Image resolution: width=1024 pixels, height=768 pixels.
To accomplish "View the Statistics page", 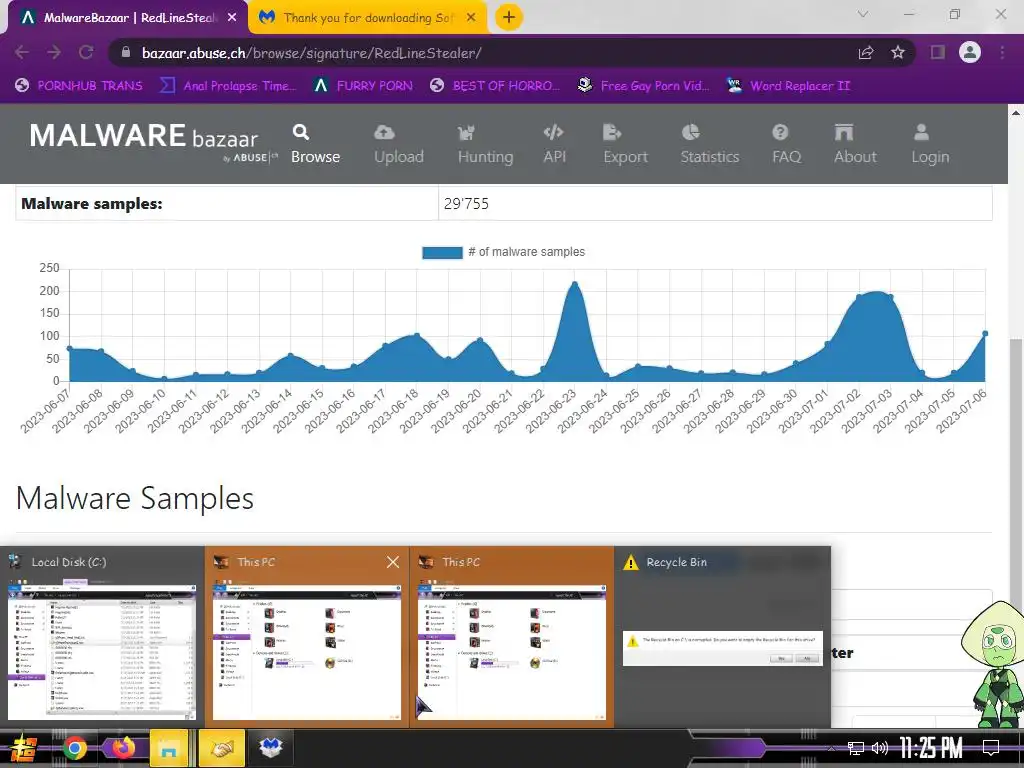I will 709,144.
